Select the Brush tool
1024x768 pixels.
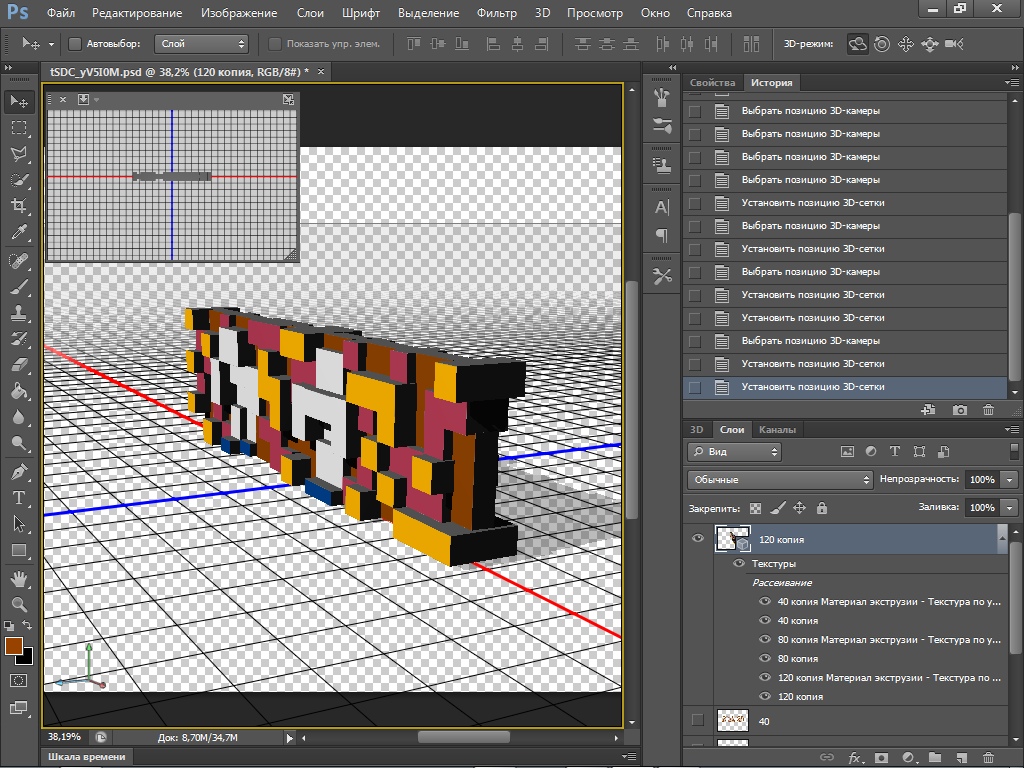click(19, 287)
